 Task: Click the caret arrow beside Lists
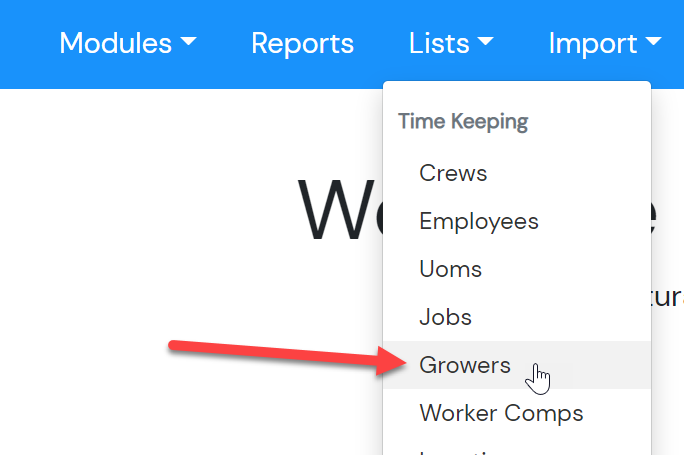(486, 41)
